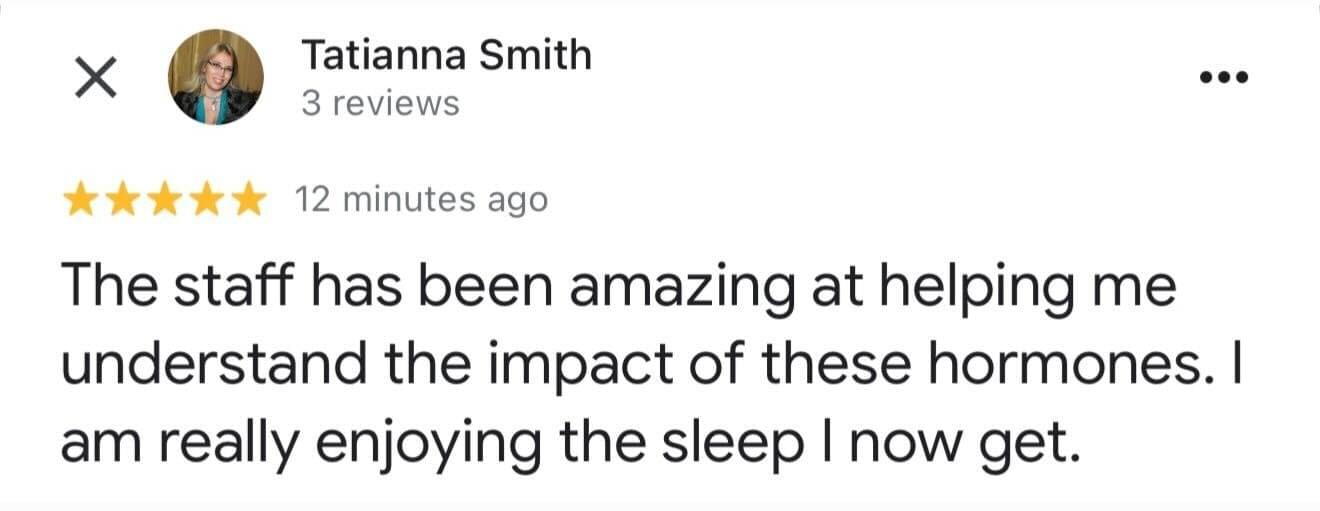Click the first yellow rating star

pos(80,200)
